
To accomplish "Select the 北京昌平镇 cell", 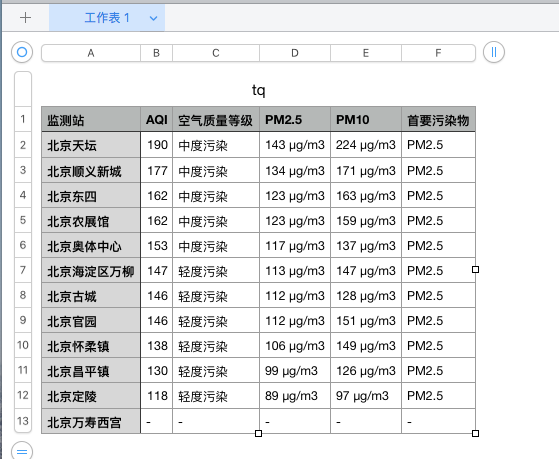I will coord(91,370).
